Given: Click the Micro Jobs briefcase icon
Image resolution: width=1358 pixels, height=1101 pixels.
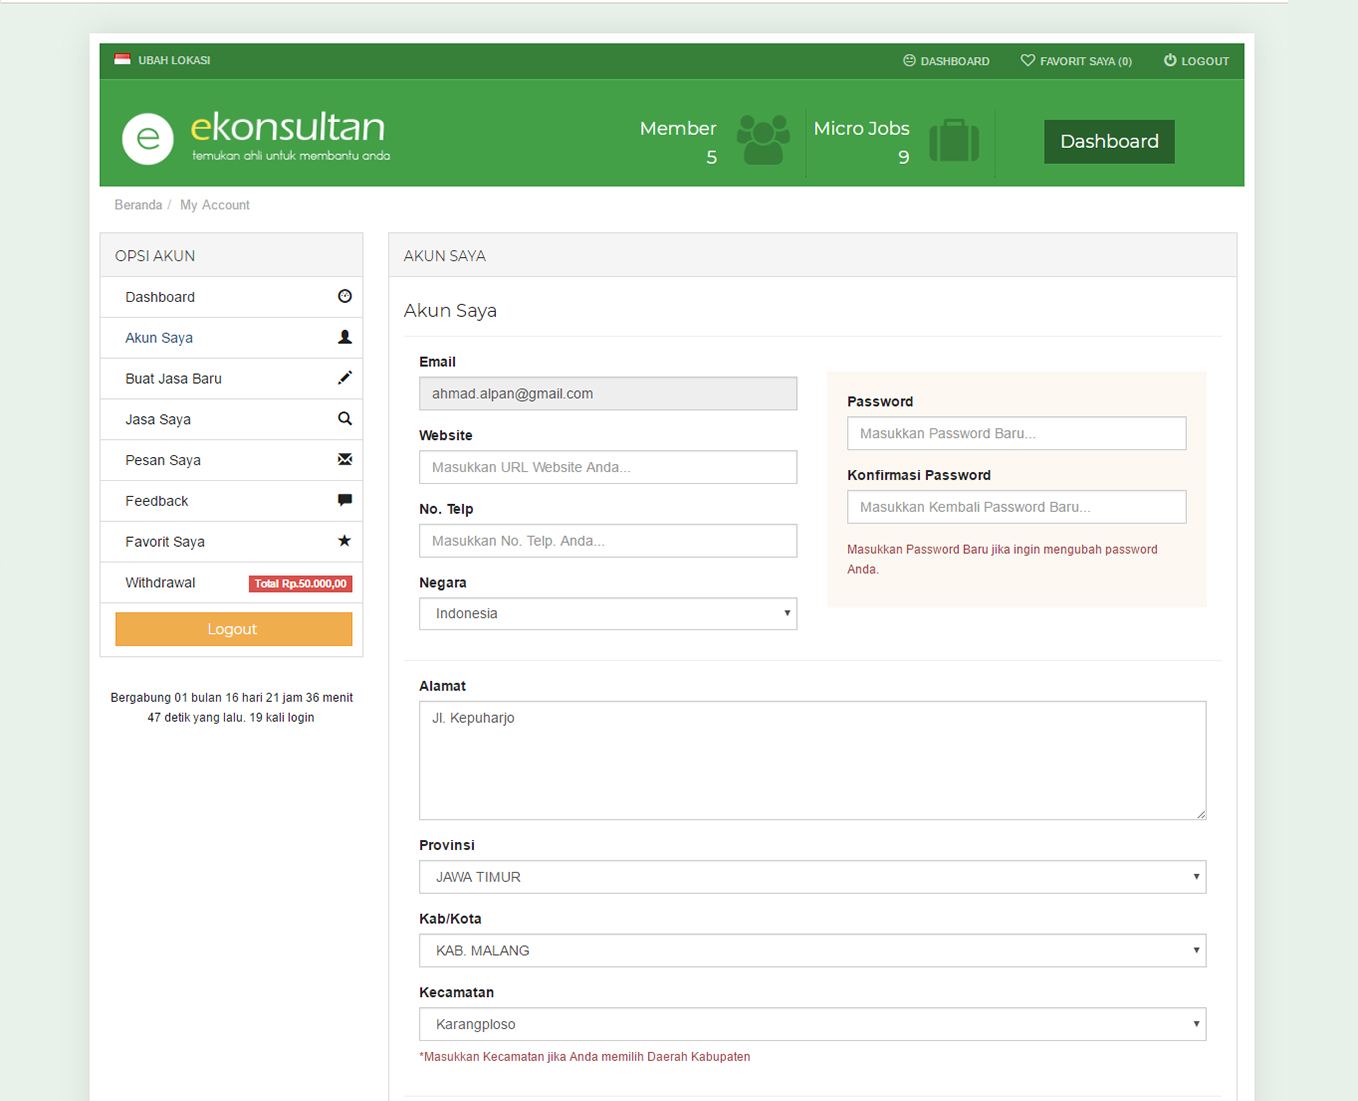Looking at the screenshot, I should point(954,140).
